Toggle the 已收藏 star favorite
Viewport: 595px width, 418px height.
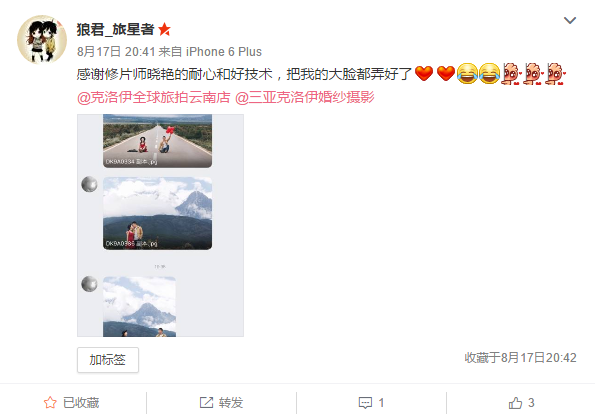(x=50, y=402)
